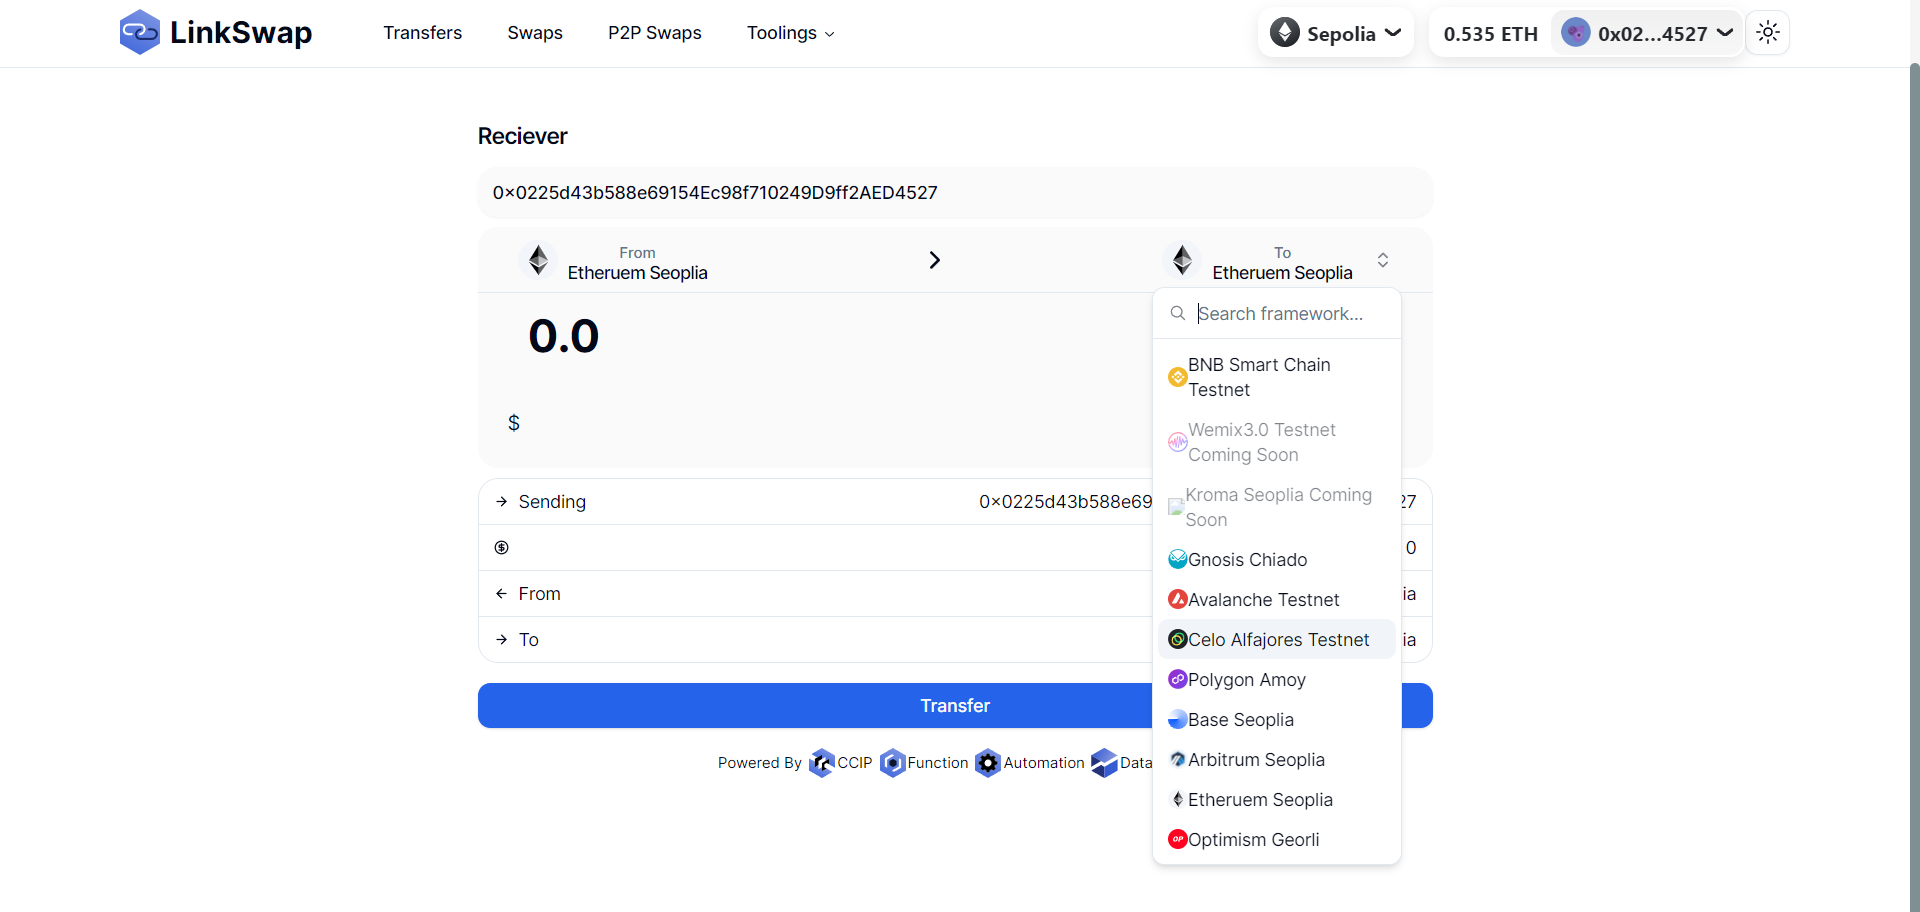The image size is (1920, 912).
Task: Click the To chain Ethereum icon
Action: coord(1182,260)
